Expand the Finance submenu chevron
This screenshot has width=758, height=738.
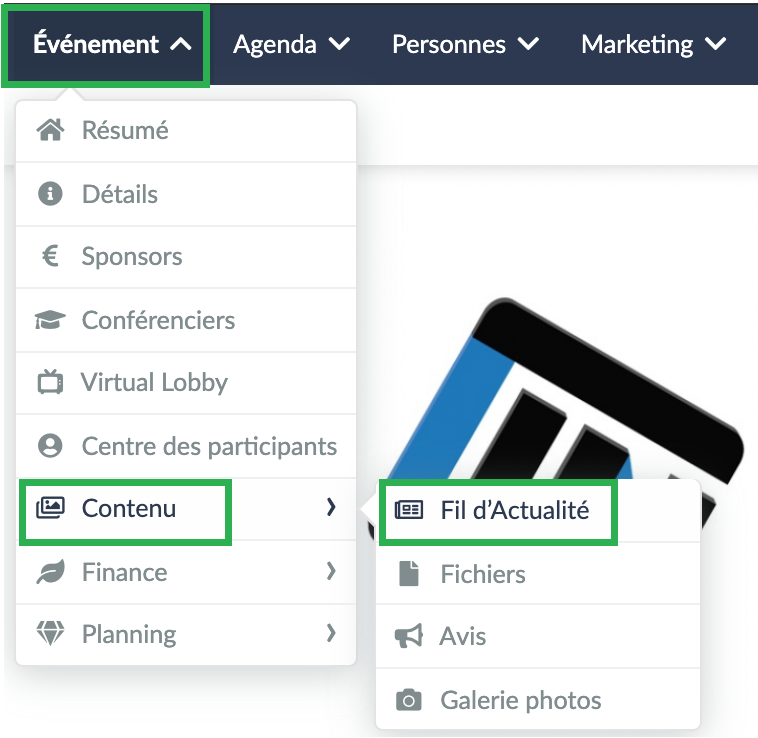pyautogui.click(x=331, y=571)
